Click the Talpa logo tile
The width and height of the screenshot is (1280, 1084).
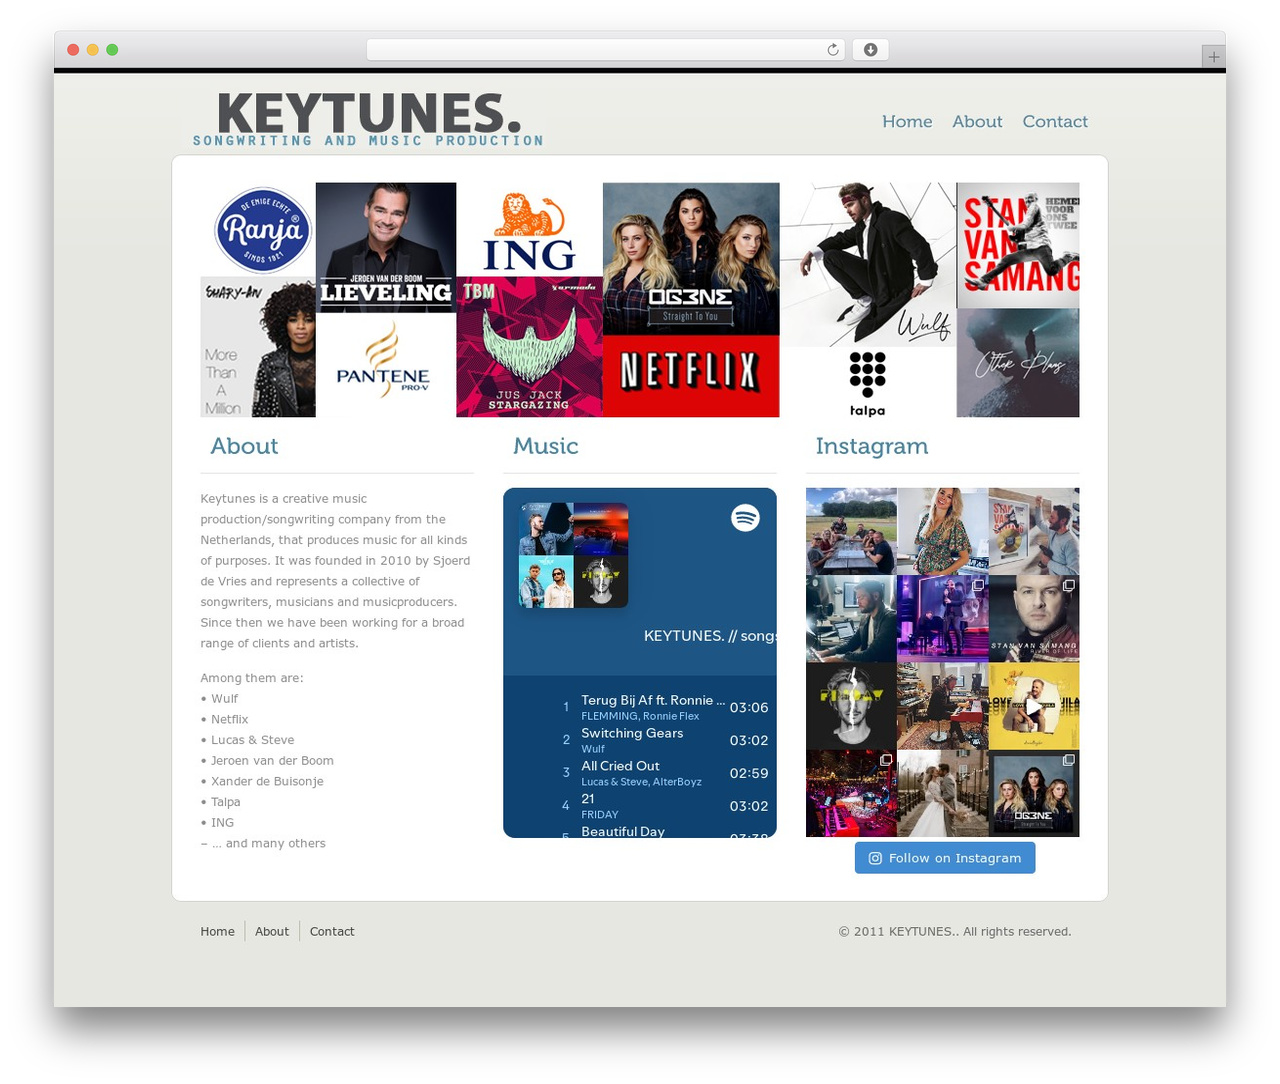[867, 382]
